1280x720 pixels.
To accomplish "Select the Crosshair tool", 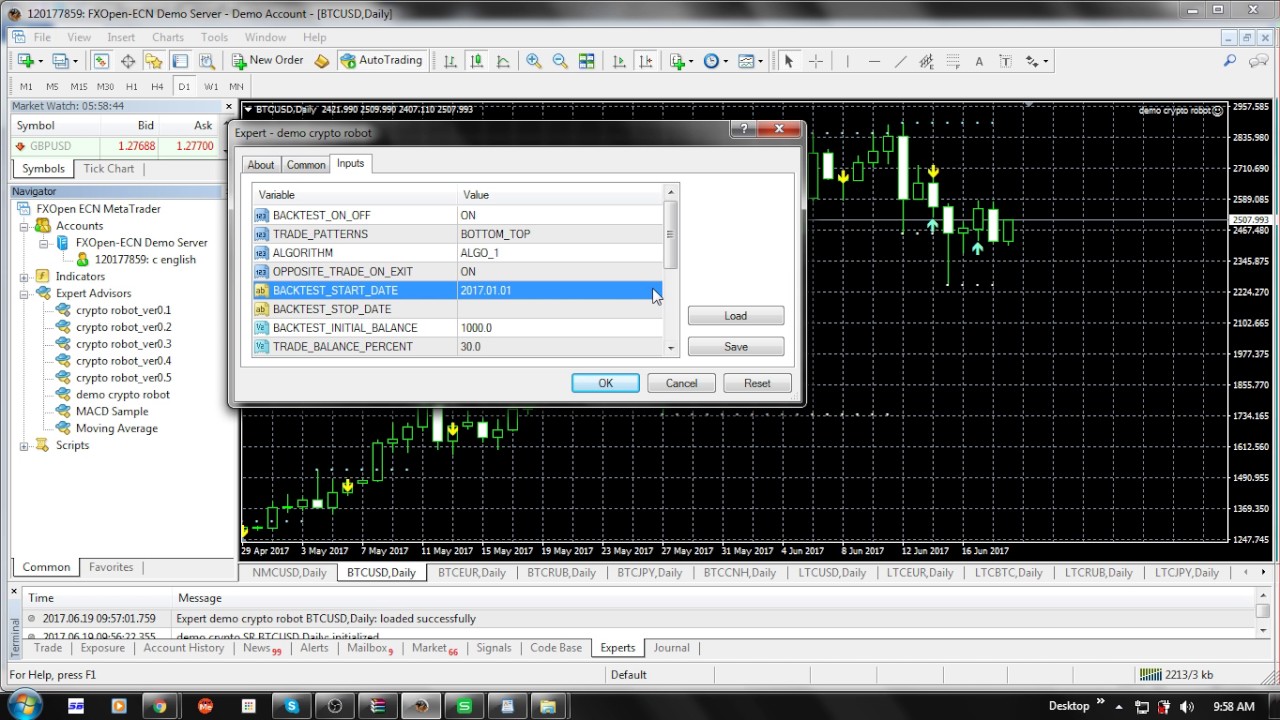I will [x=816, y=61].
